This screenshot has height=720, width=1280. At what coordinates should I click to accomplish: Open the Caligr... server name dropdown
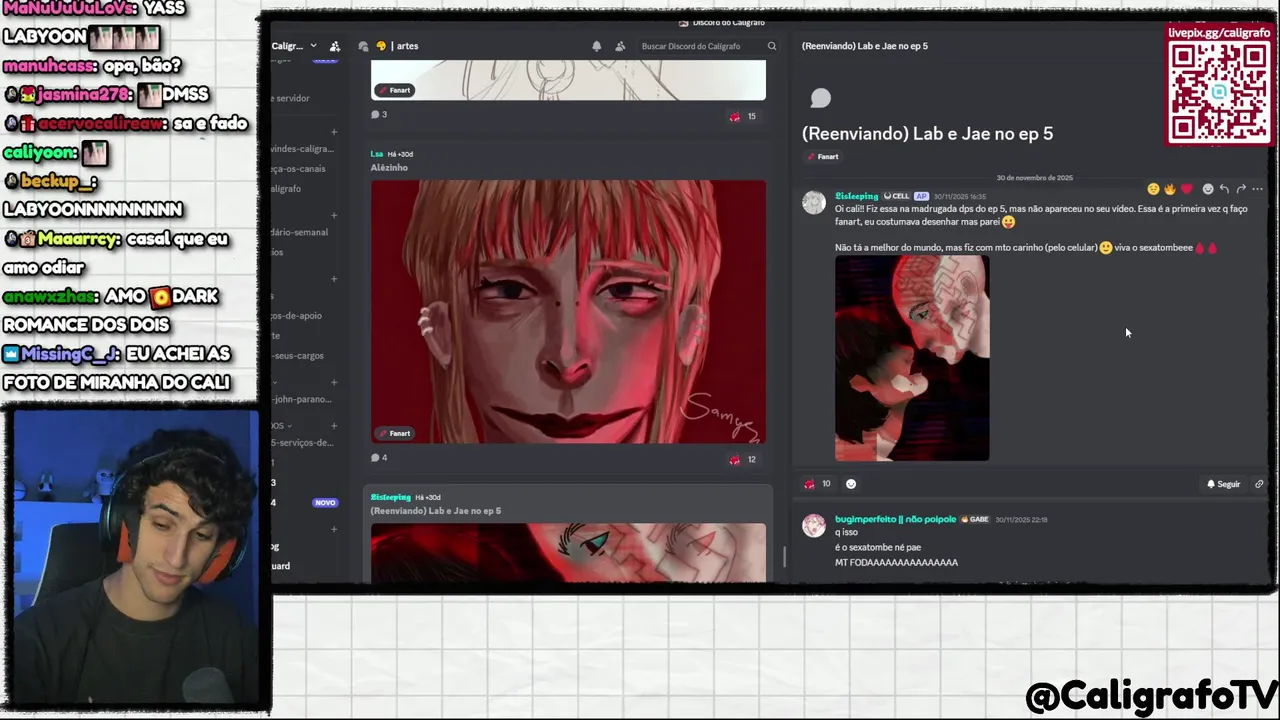pyautogui.click(x=294, y=46)
